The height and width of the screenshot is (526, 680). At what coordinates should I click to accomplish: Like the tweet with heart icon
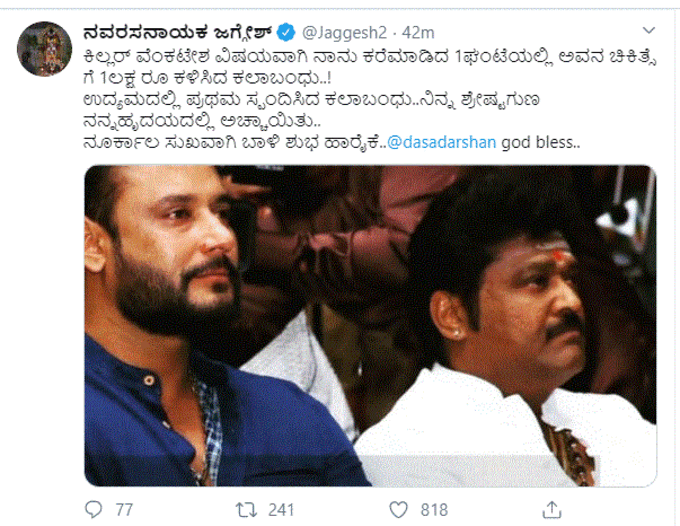click(x=399, y=510)
